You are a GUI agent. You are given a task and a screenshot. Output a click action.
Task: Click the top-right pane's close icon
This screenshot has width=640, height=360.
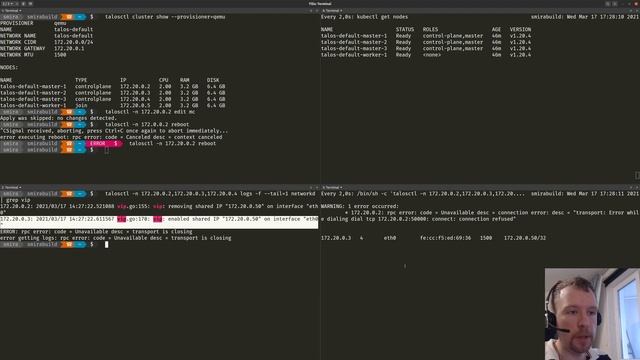pyautogui.click(x=637, y=11)
